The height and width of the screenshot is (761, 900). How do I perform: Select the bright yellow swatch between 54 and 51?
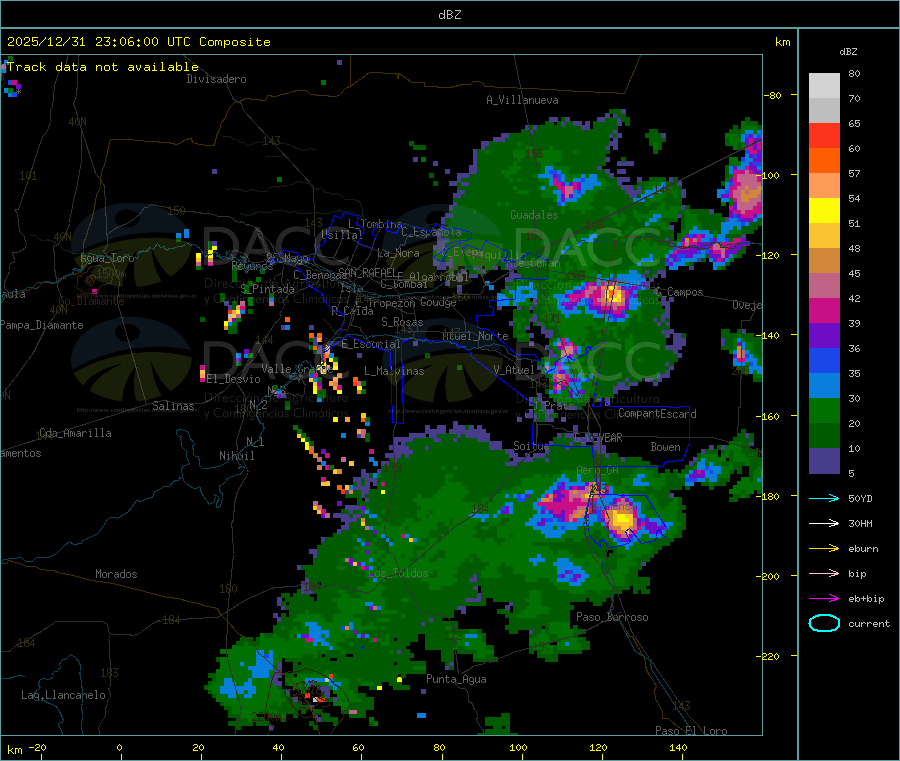[824, 211]
